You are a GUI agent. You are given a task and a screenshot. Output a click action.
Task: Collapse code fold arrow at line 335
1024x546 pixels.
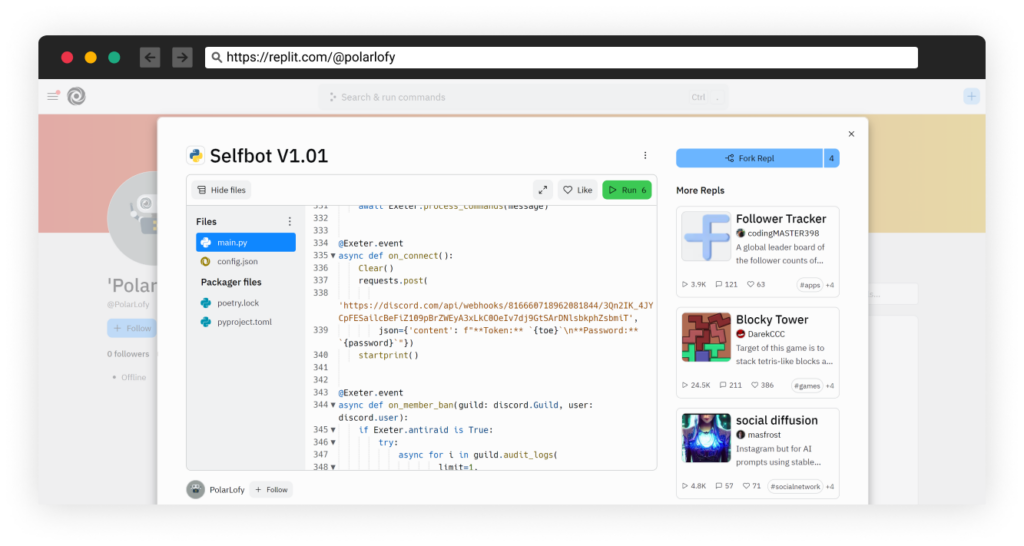333,256
